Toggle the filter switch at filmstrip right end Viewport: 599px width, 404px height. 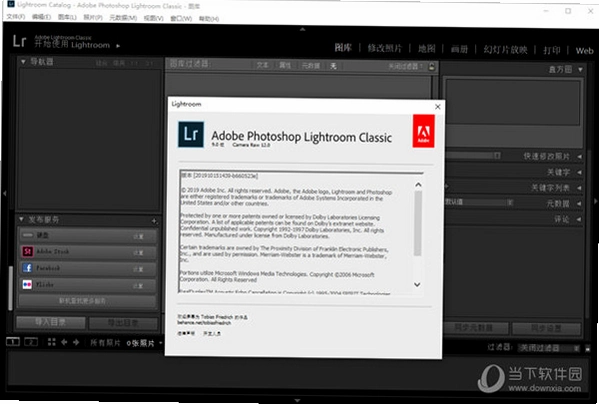point(588,348)
